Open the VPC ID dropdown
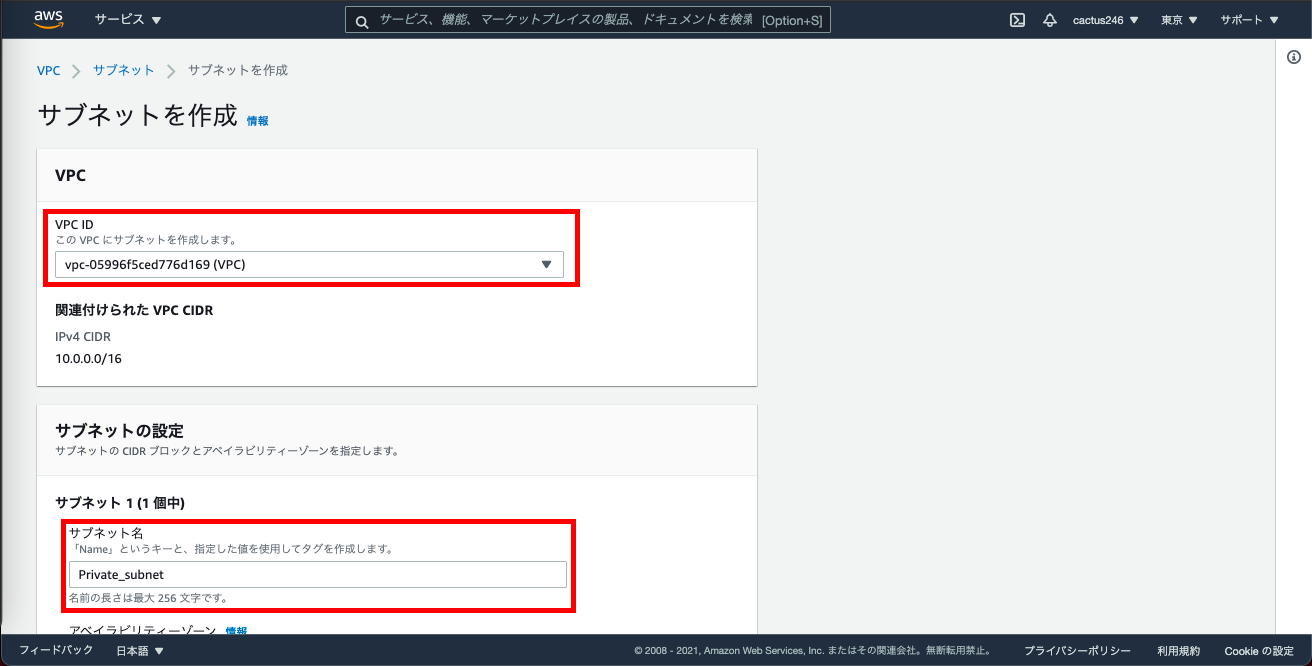This screenshot has height=666, width=1312. tap(310, 264)
